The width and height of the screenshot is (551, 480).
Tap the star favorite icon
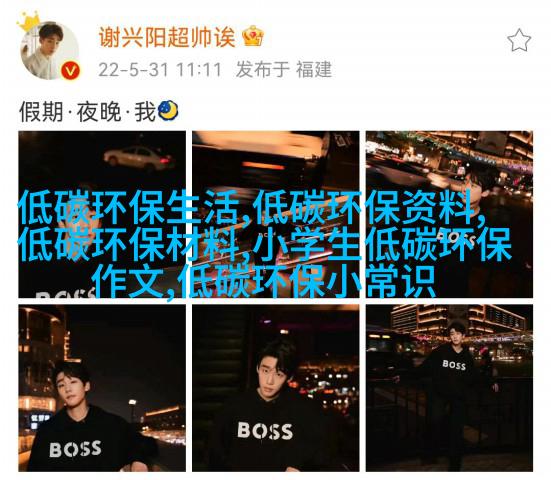point(519,40)
